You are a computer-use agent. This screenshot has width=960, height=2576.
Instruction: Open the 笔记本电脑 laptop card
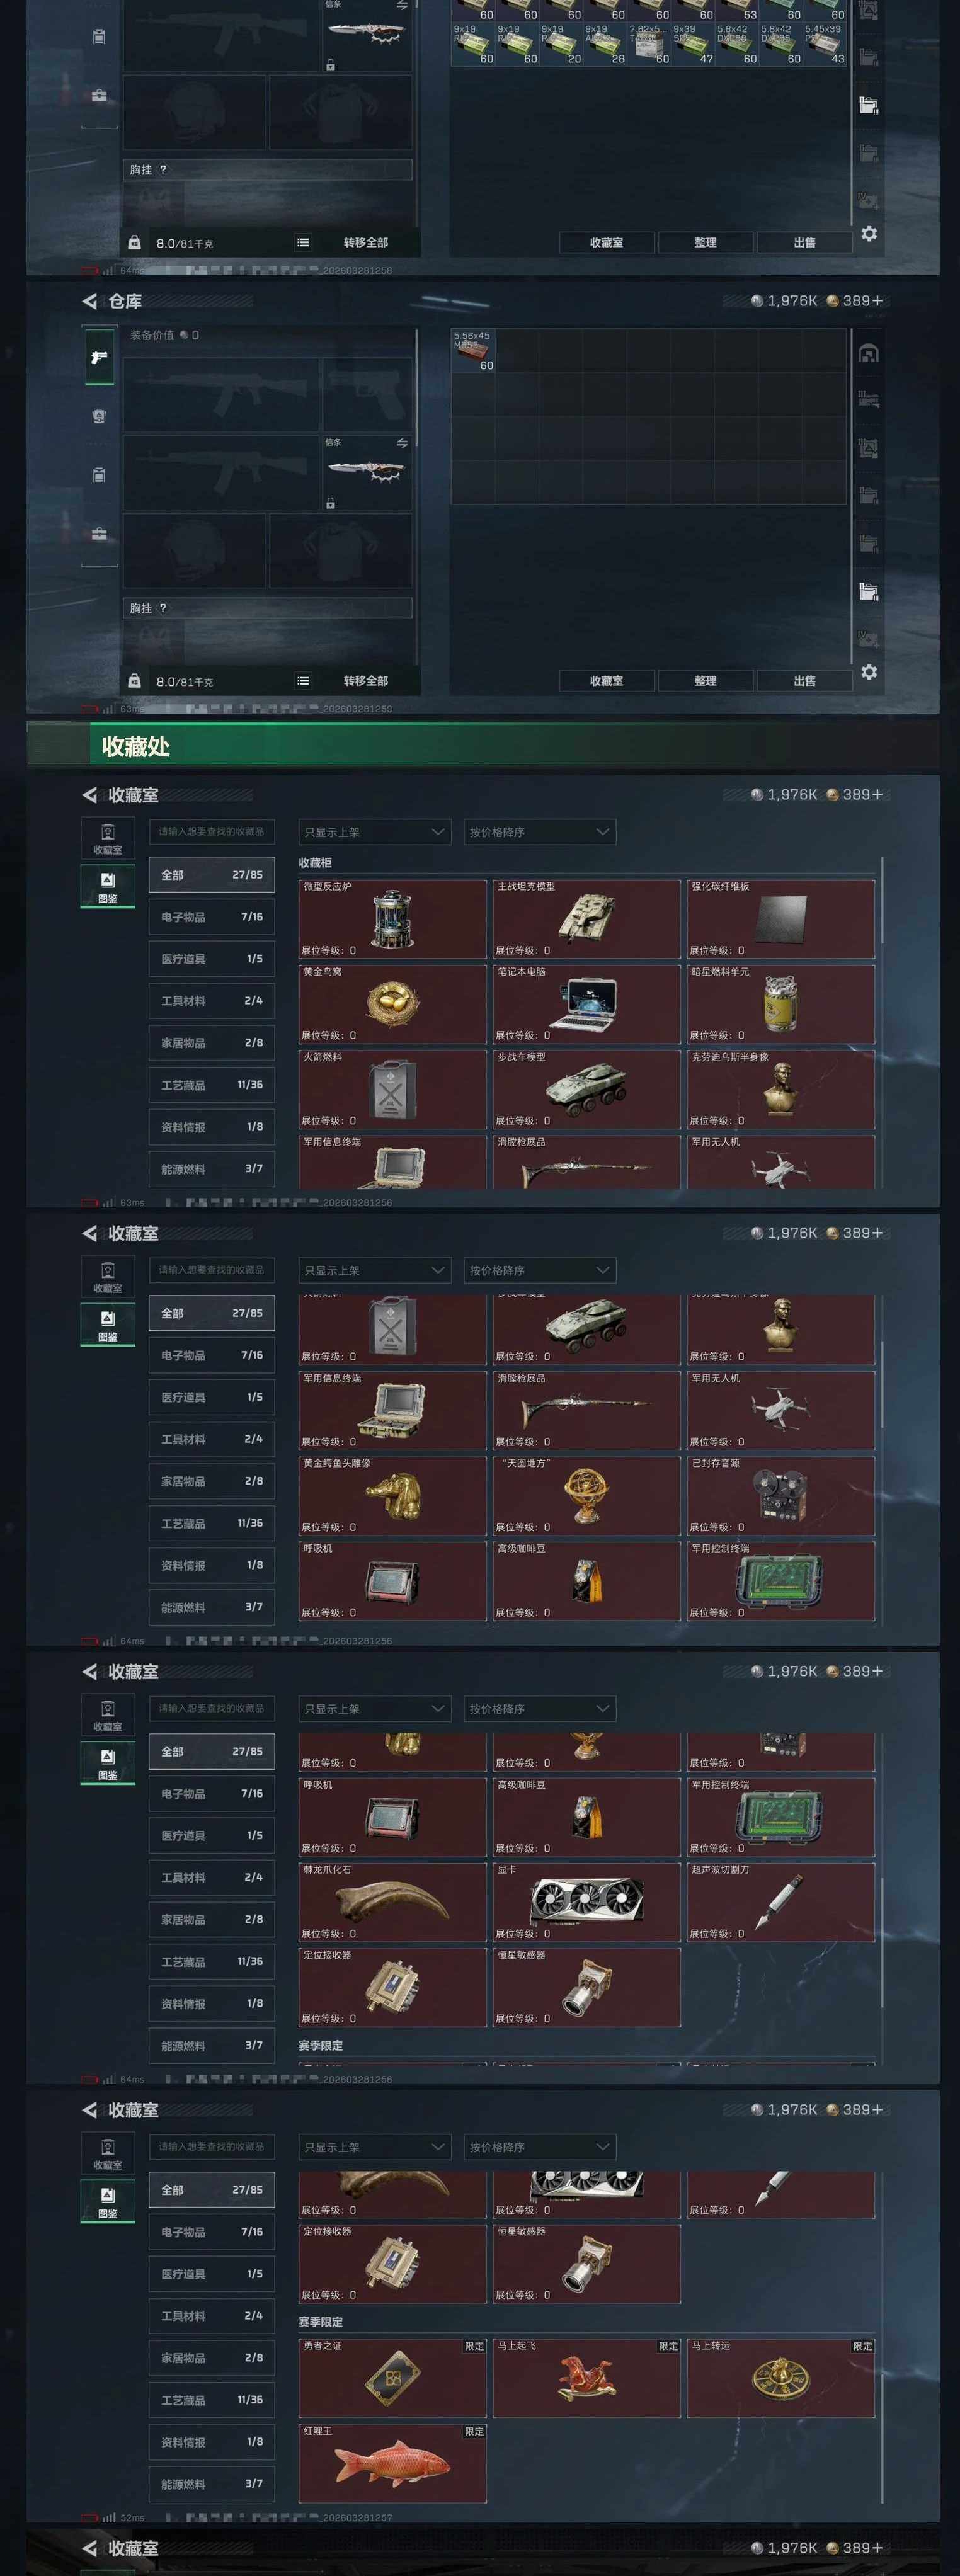[x=586, y=1004]
